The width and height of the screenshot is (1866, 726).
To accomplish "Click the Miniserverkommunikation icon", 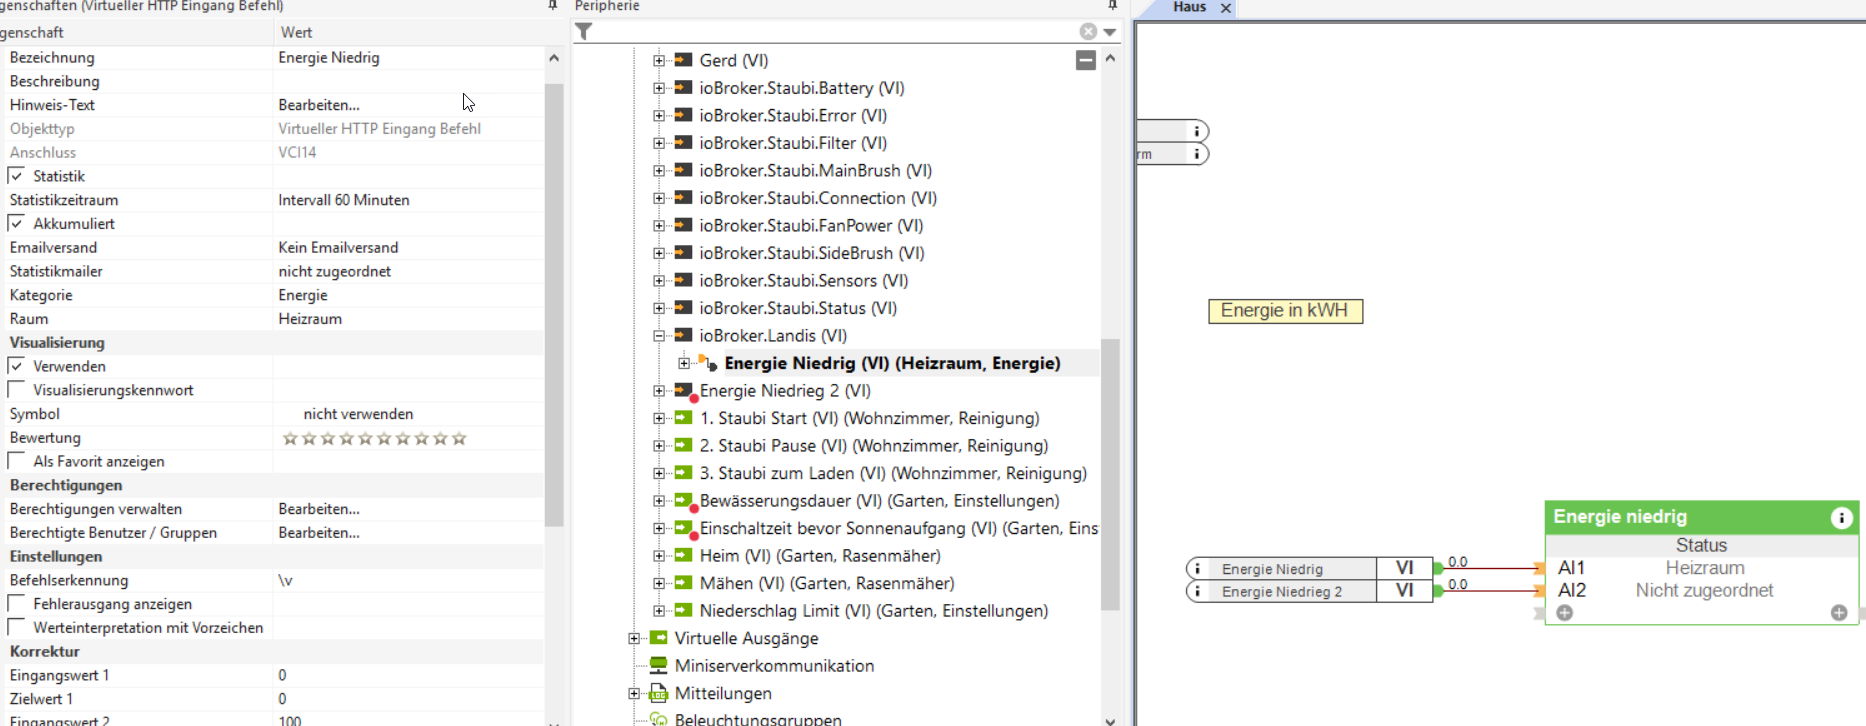I will (x=658, y=666).
